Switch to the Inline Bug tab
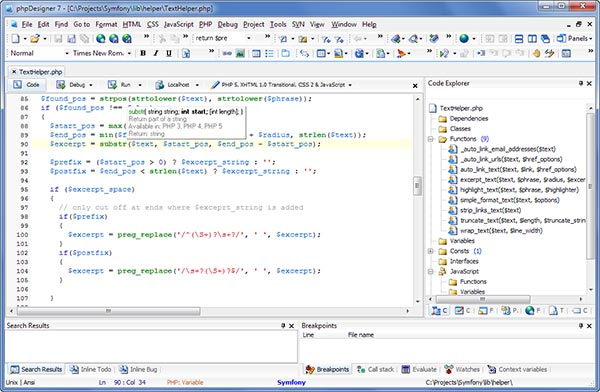This screenshot has height=392, width=600. coord(139,369)
